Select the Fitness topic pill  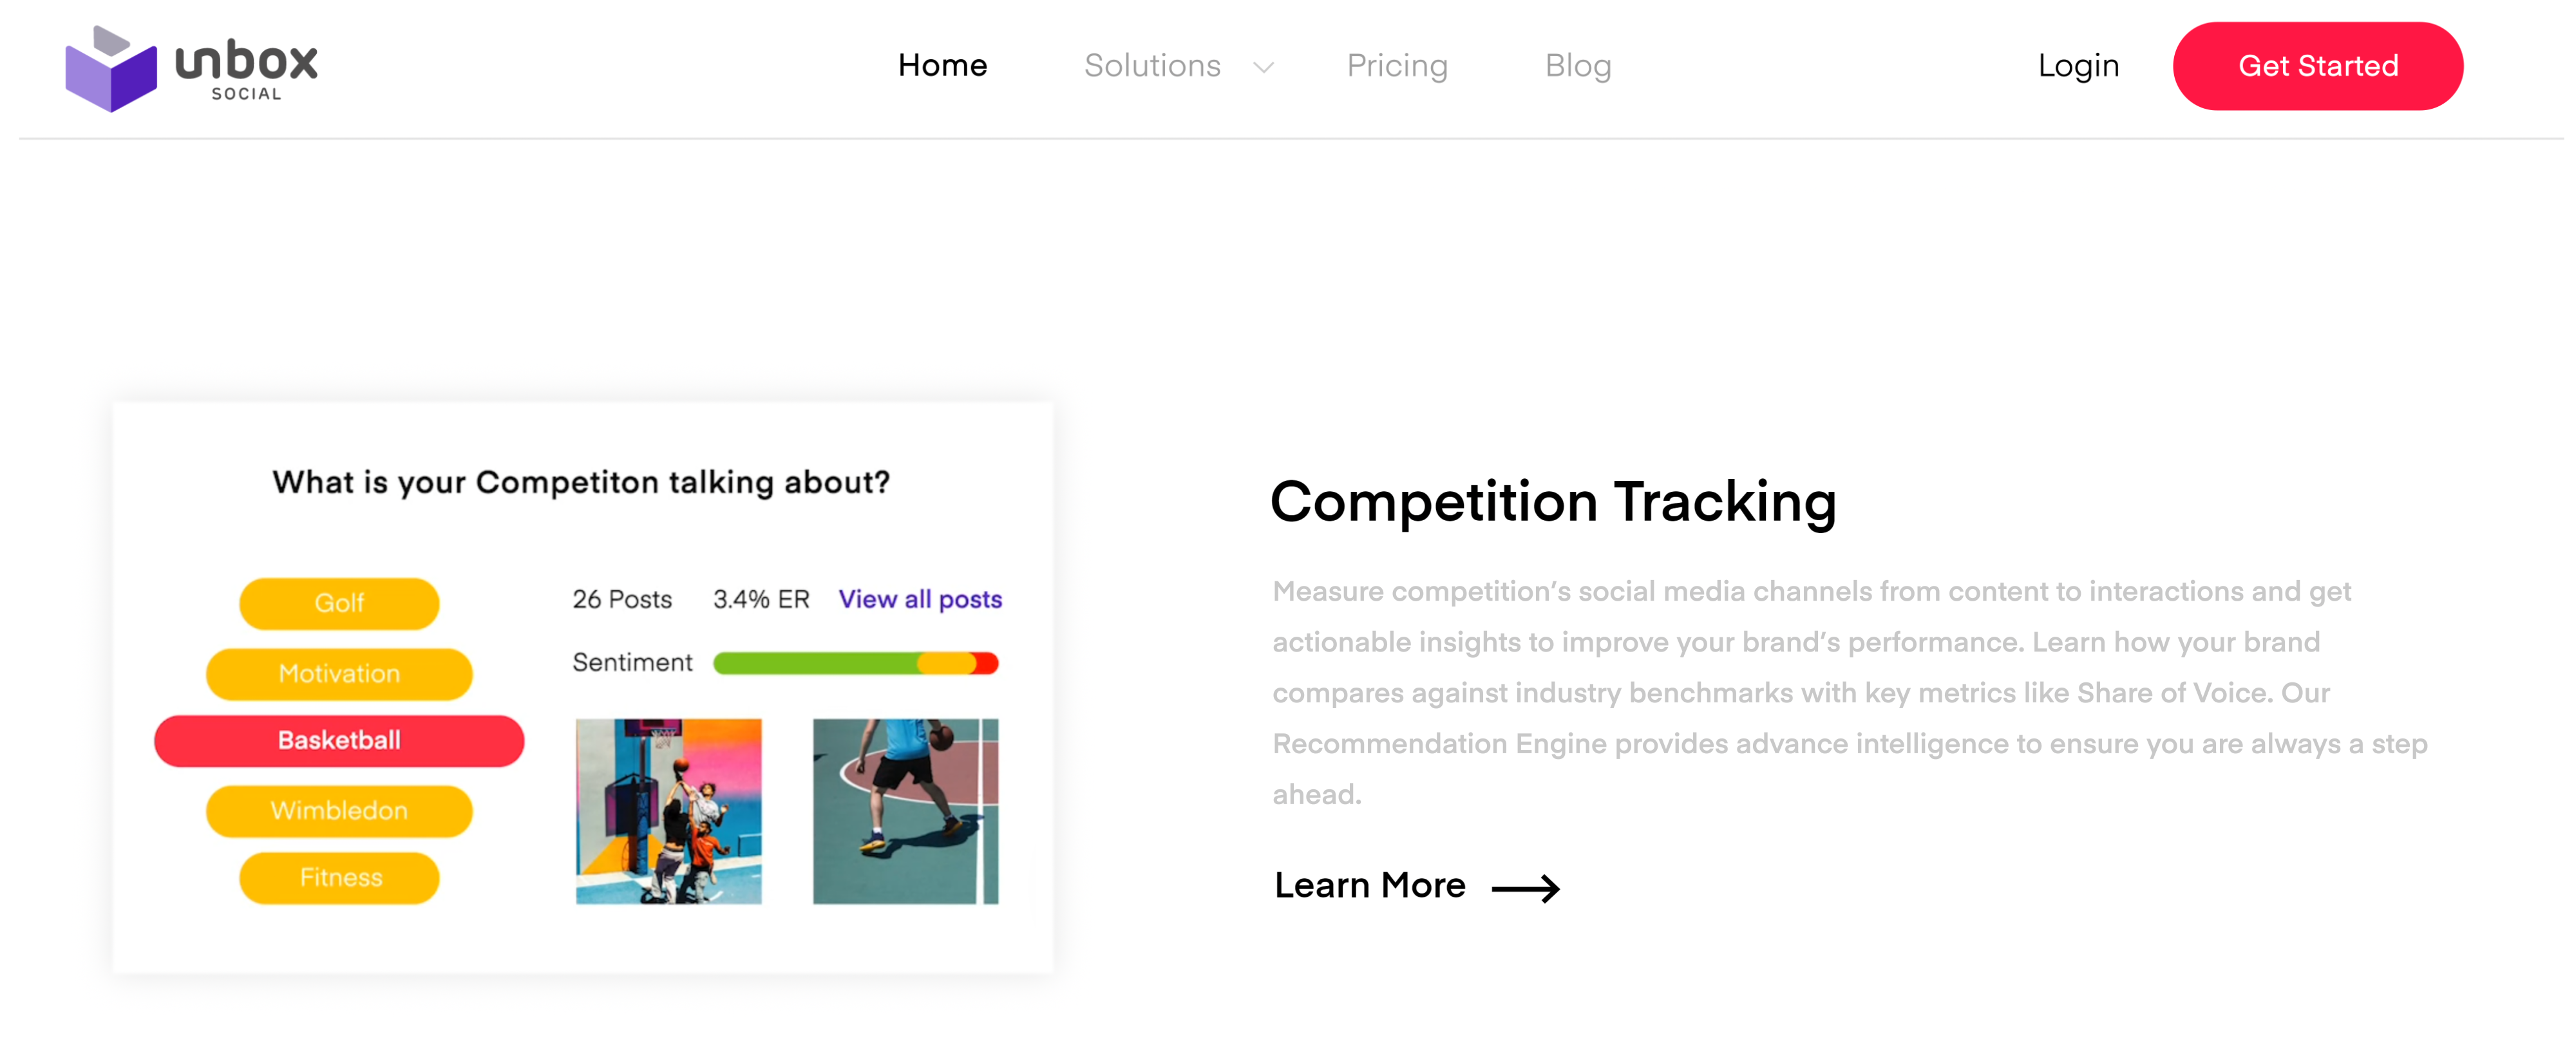point(339,877)
